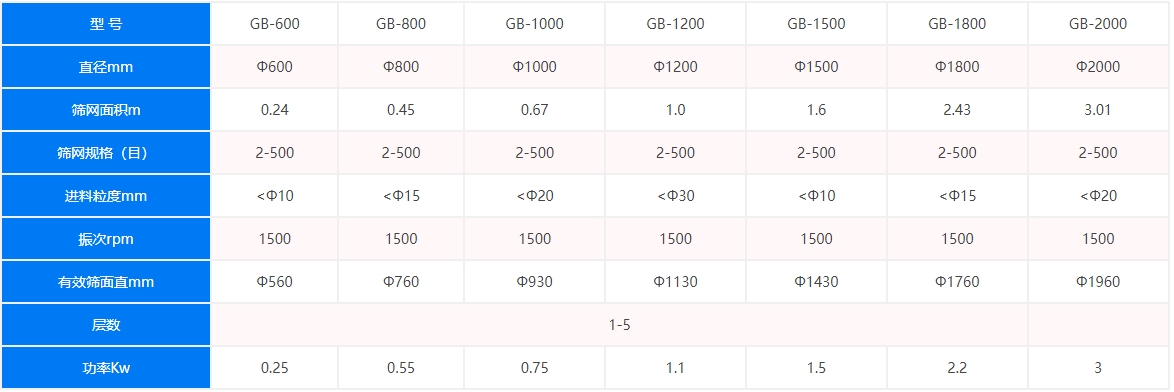The width and height of the screenshot is (1174, 392).
Task: Click the 型号 header cell
Action: click(x=106, y=24)
